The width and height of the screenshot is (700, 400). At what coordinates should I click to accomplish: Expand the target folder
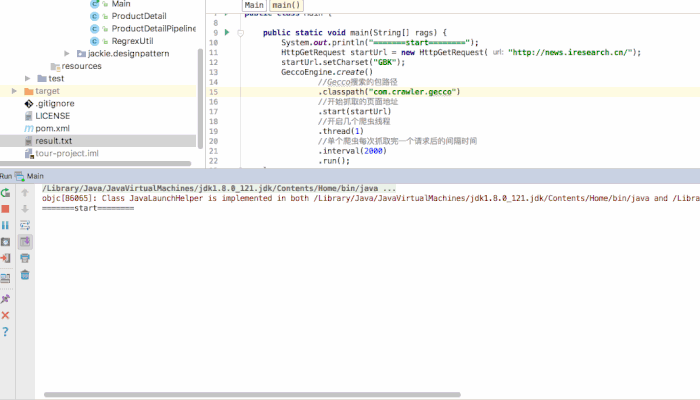pyautogui.click(x=14, y=91)
